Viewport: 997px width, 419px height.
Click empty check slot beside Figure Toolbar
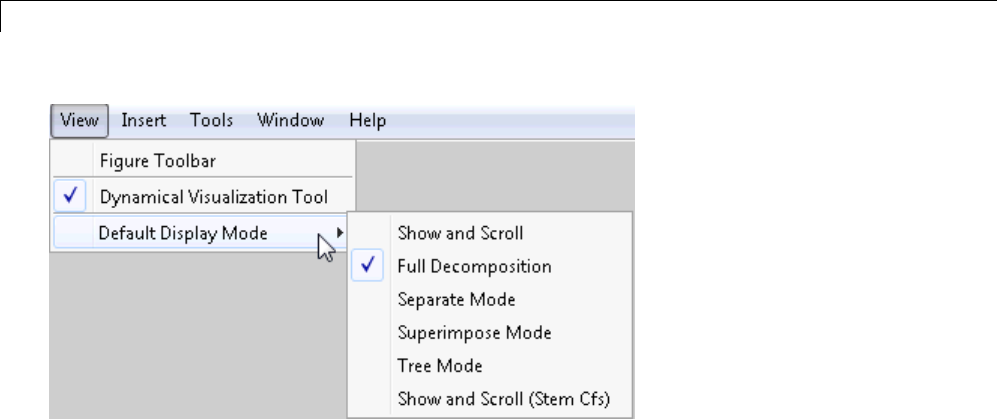pos(68,160)
